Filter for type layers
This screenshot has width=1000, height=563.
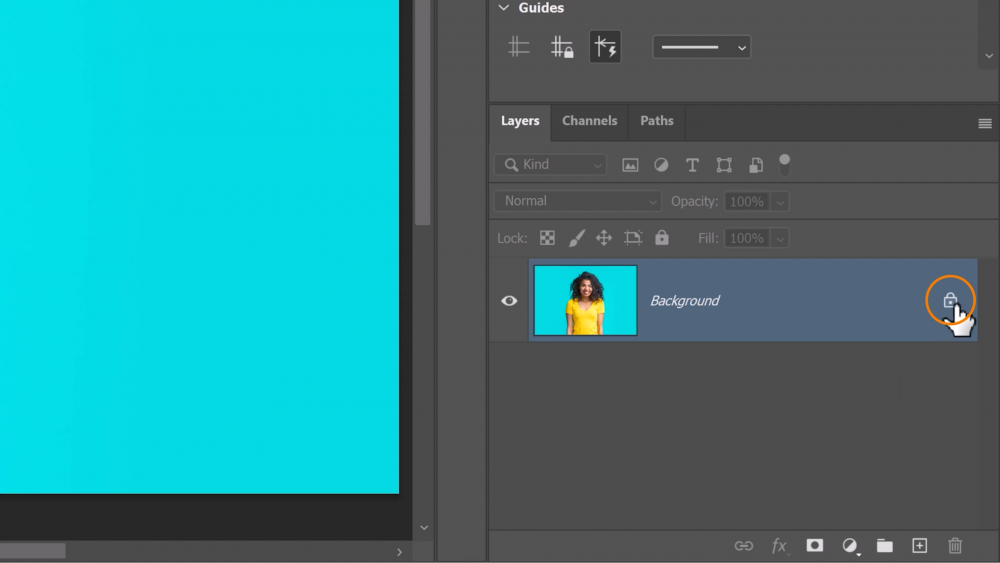pos(692,165)
